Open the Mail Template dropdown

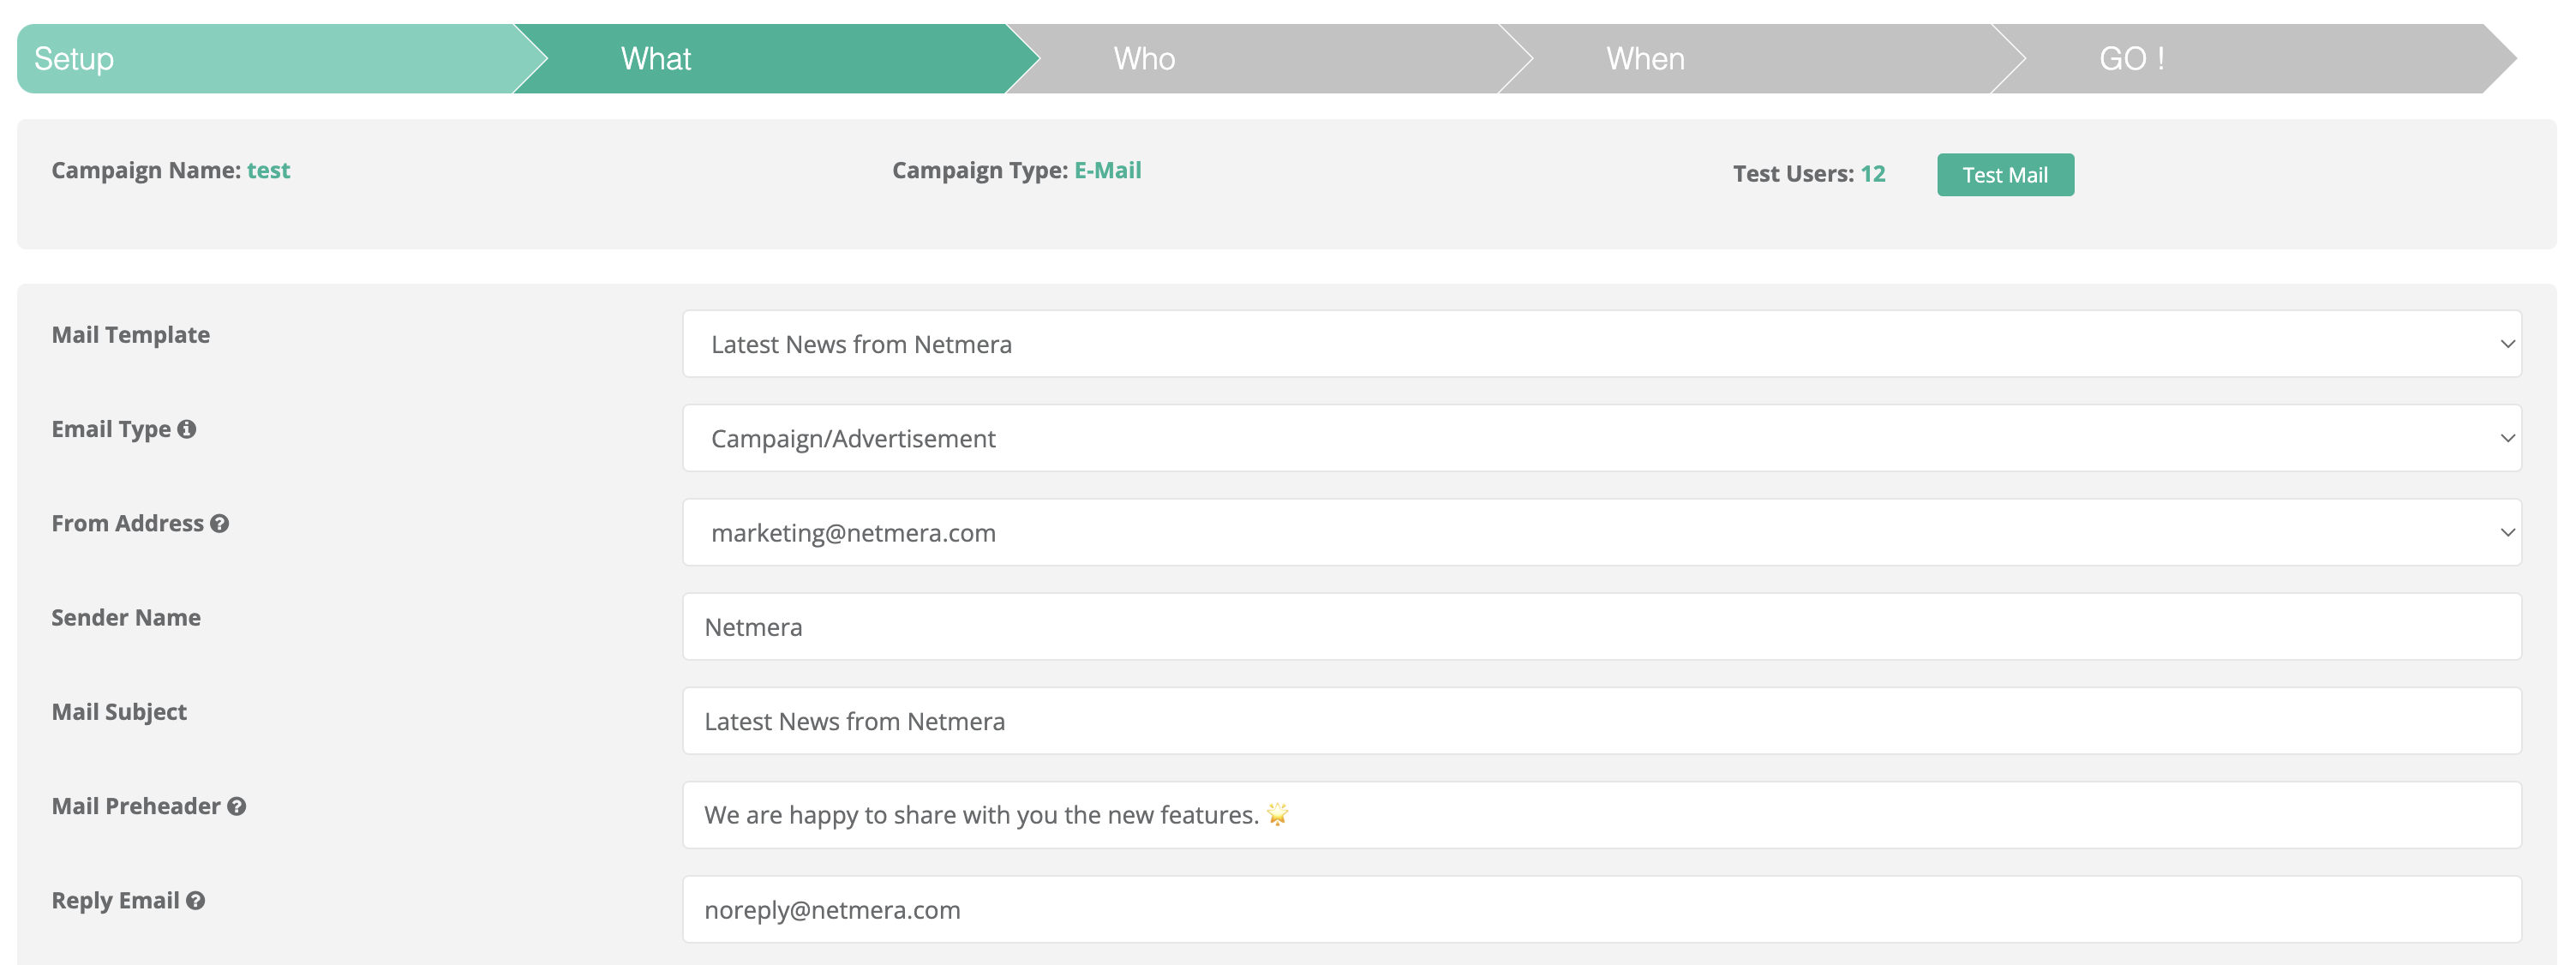(1601, 344)
